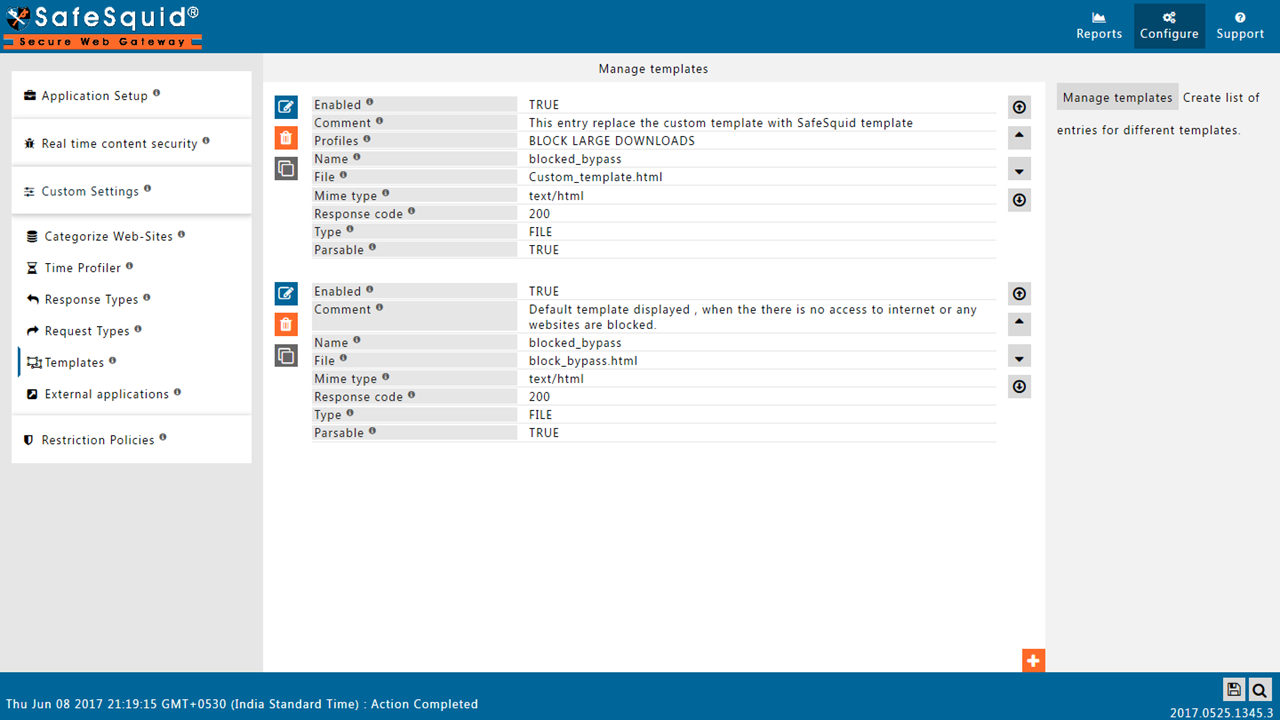Open the Configure section

(1169, 26)
